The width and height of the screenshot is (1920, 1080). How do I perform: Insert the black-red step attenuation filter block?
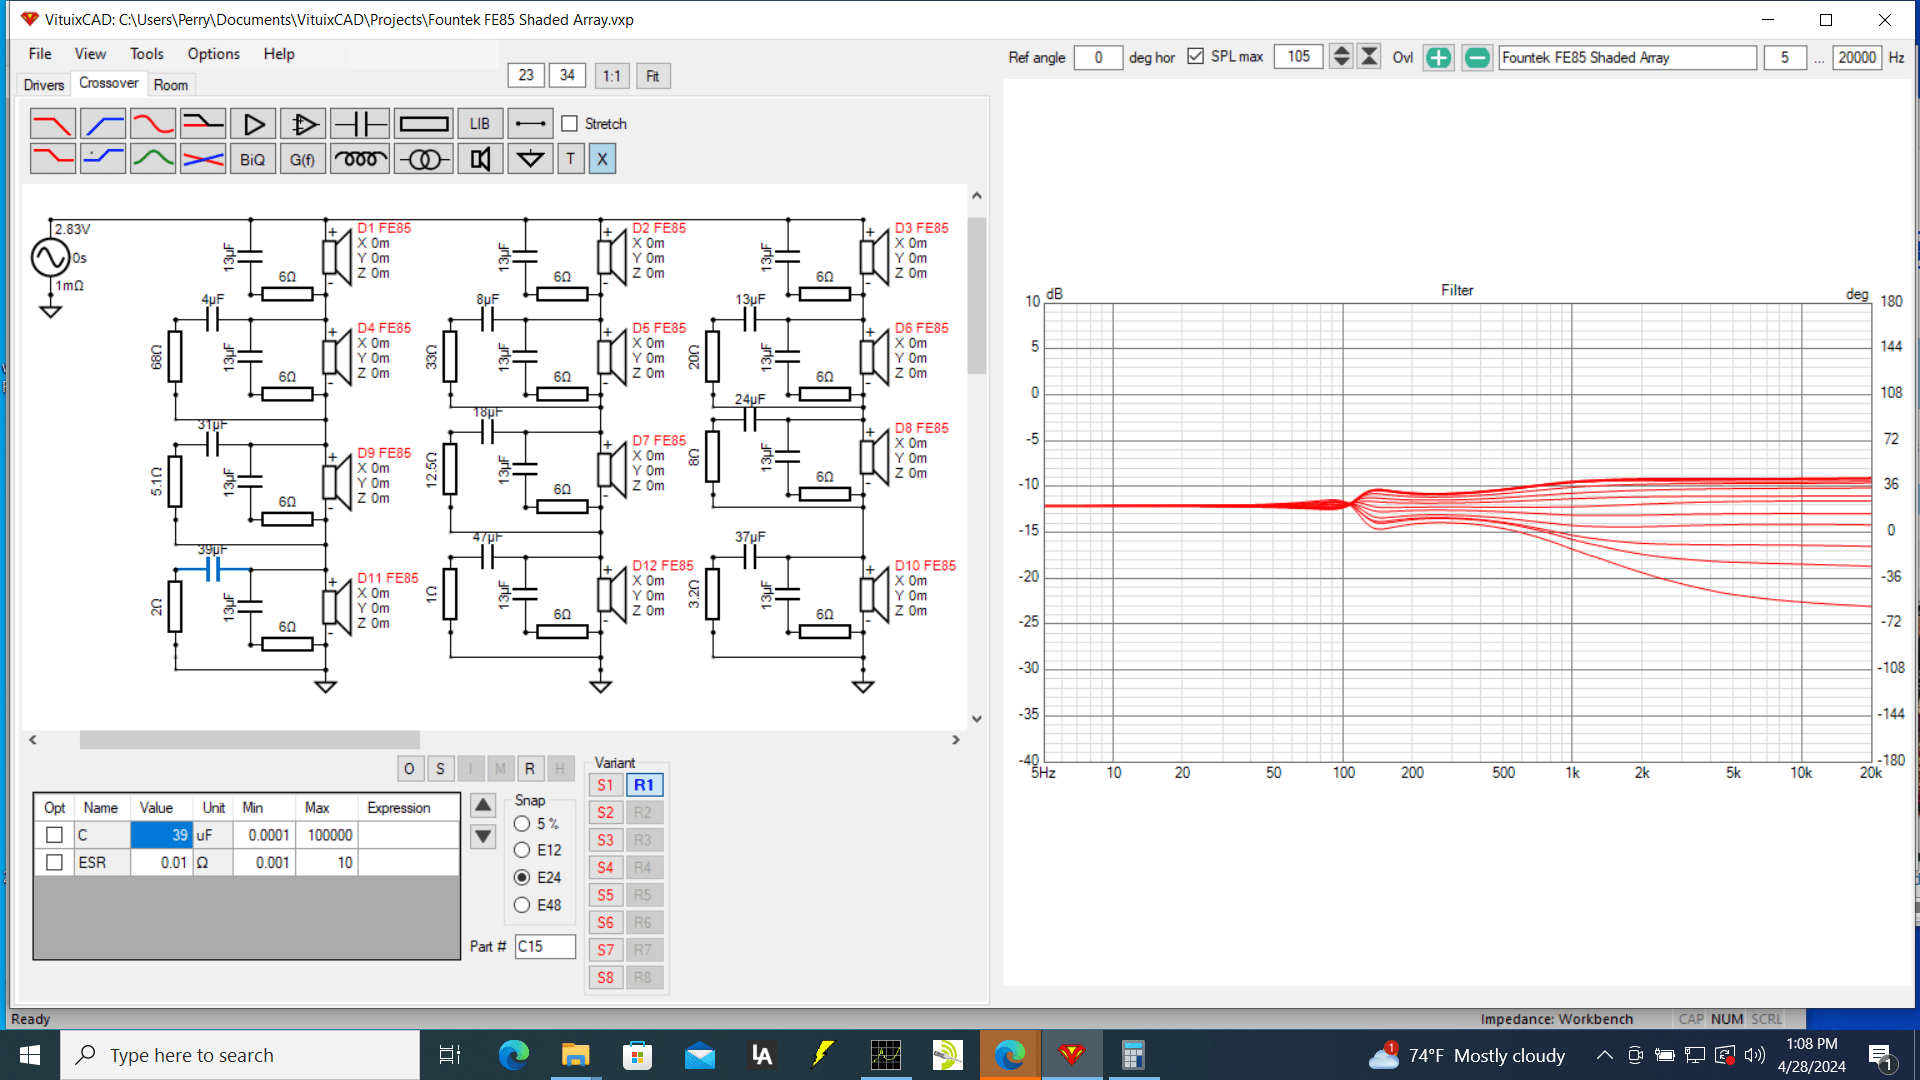[203, 124]
